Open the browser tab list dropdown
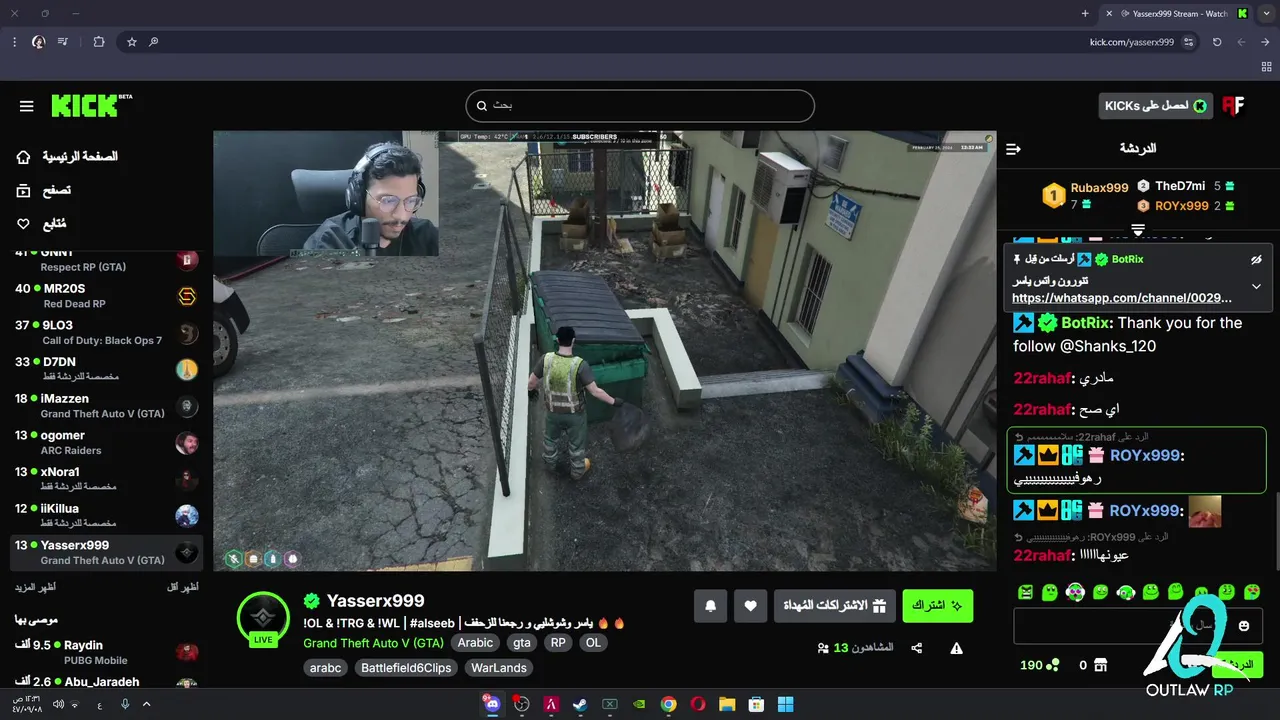 coord(1267,14)
